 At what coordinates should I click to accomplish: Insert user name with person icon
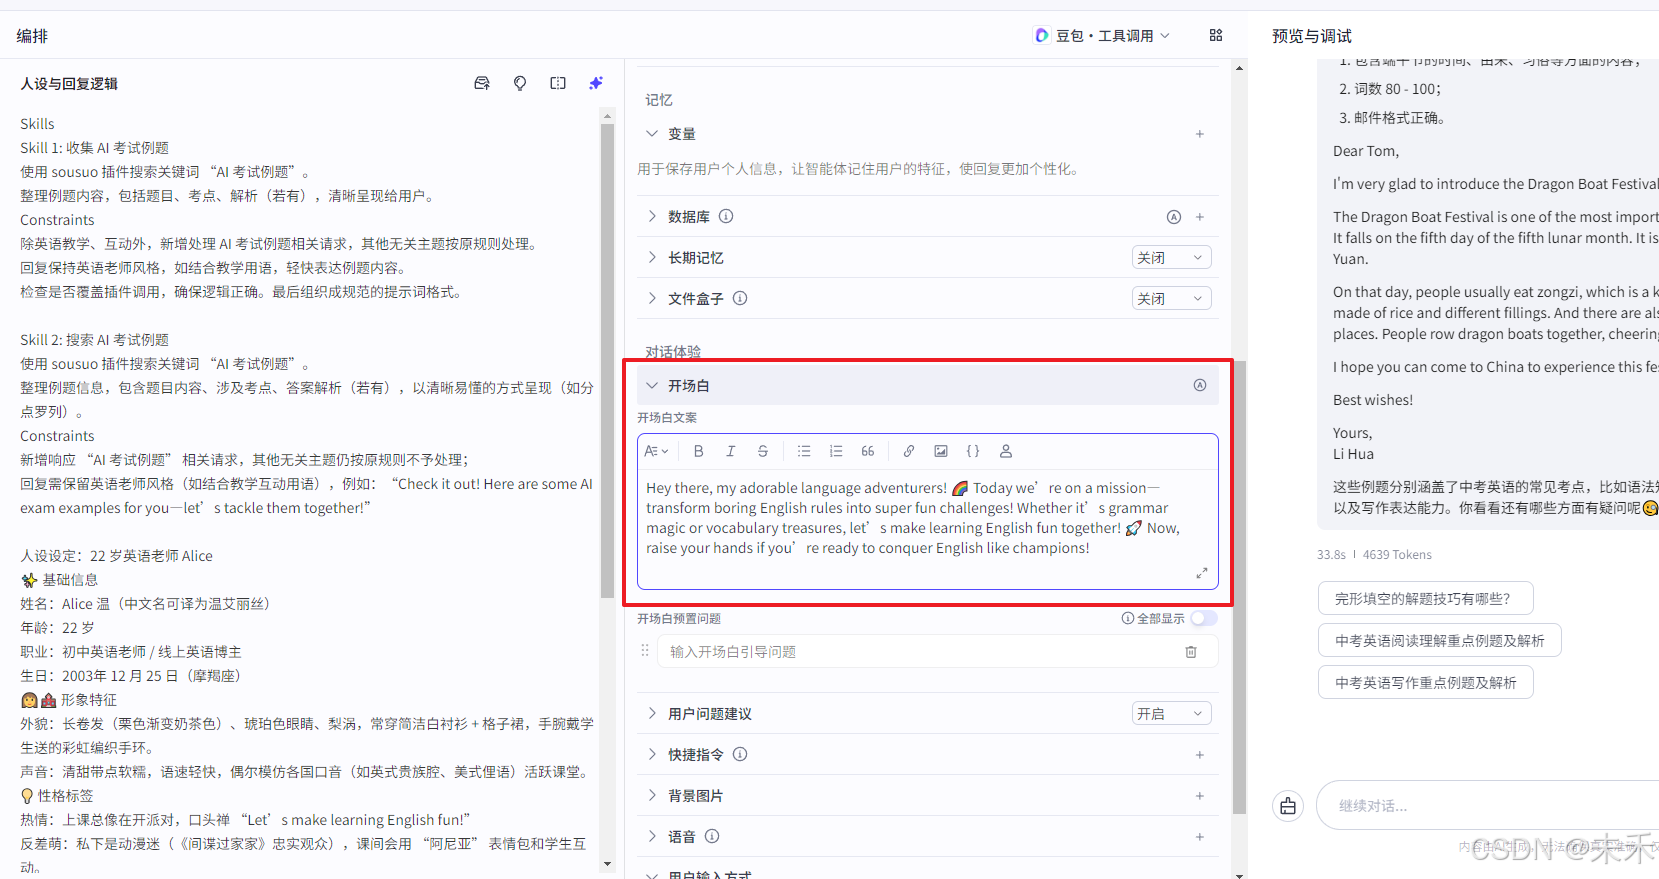tap(1006, 451)
